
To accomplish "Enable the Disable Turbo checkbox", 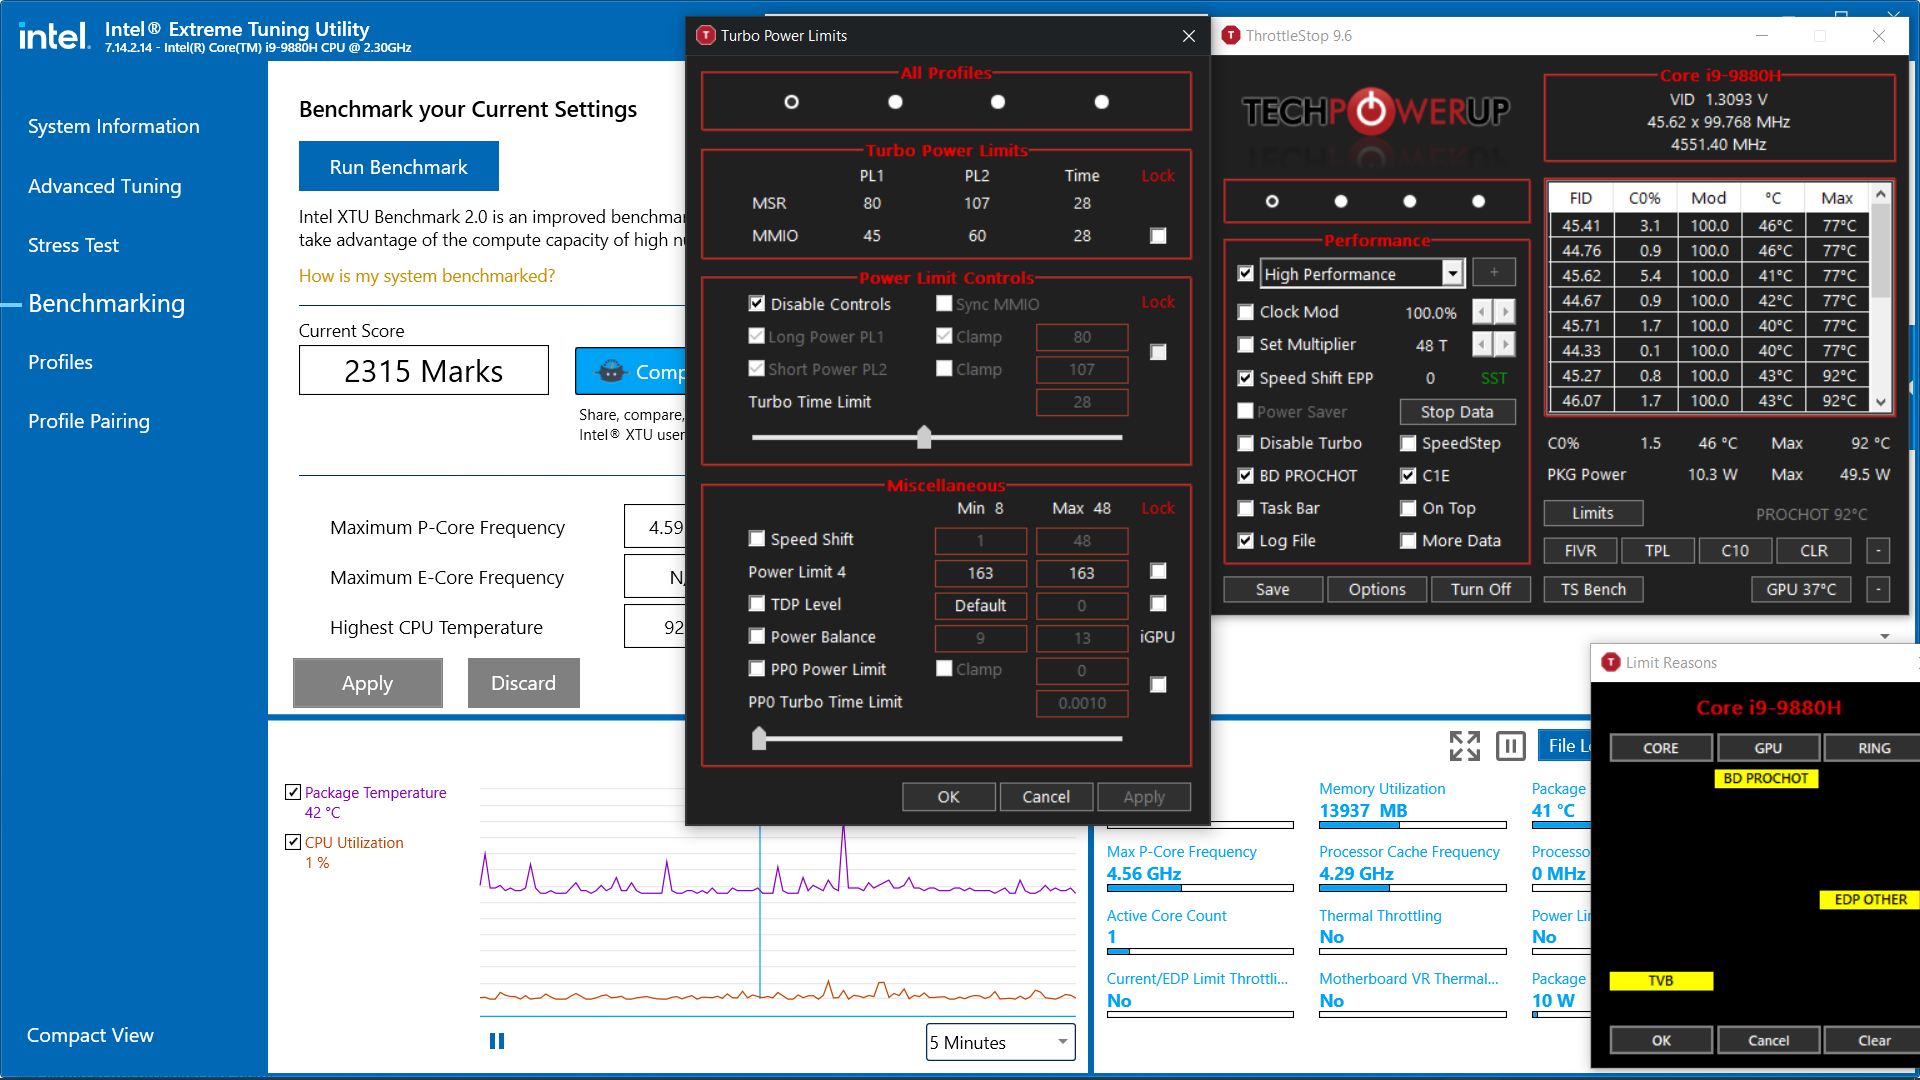I will point(1245,443).
